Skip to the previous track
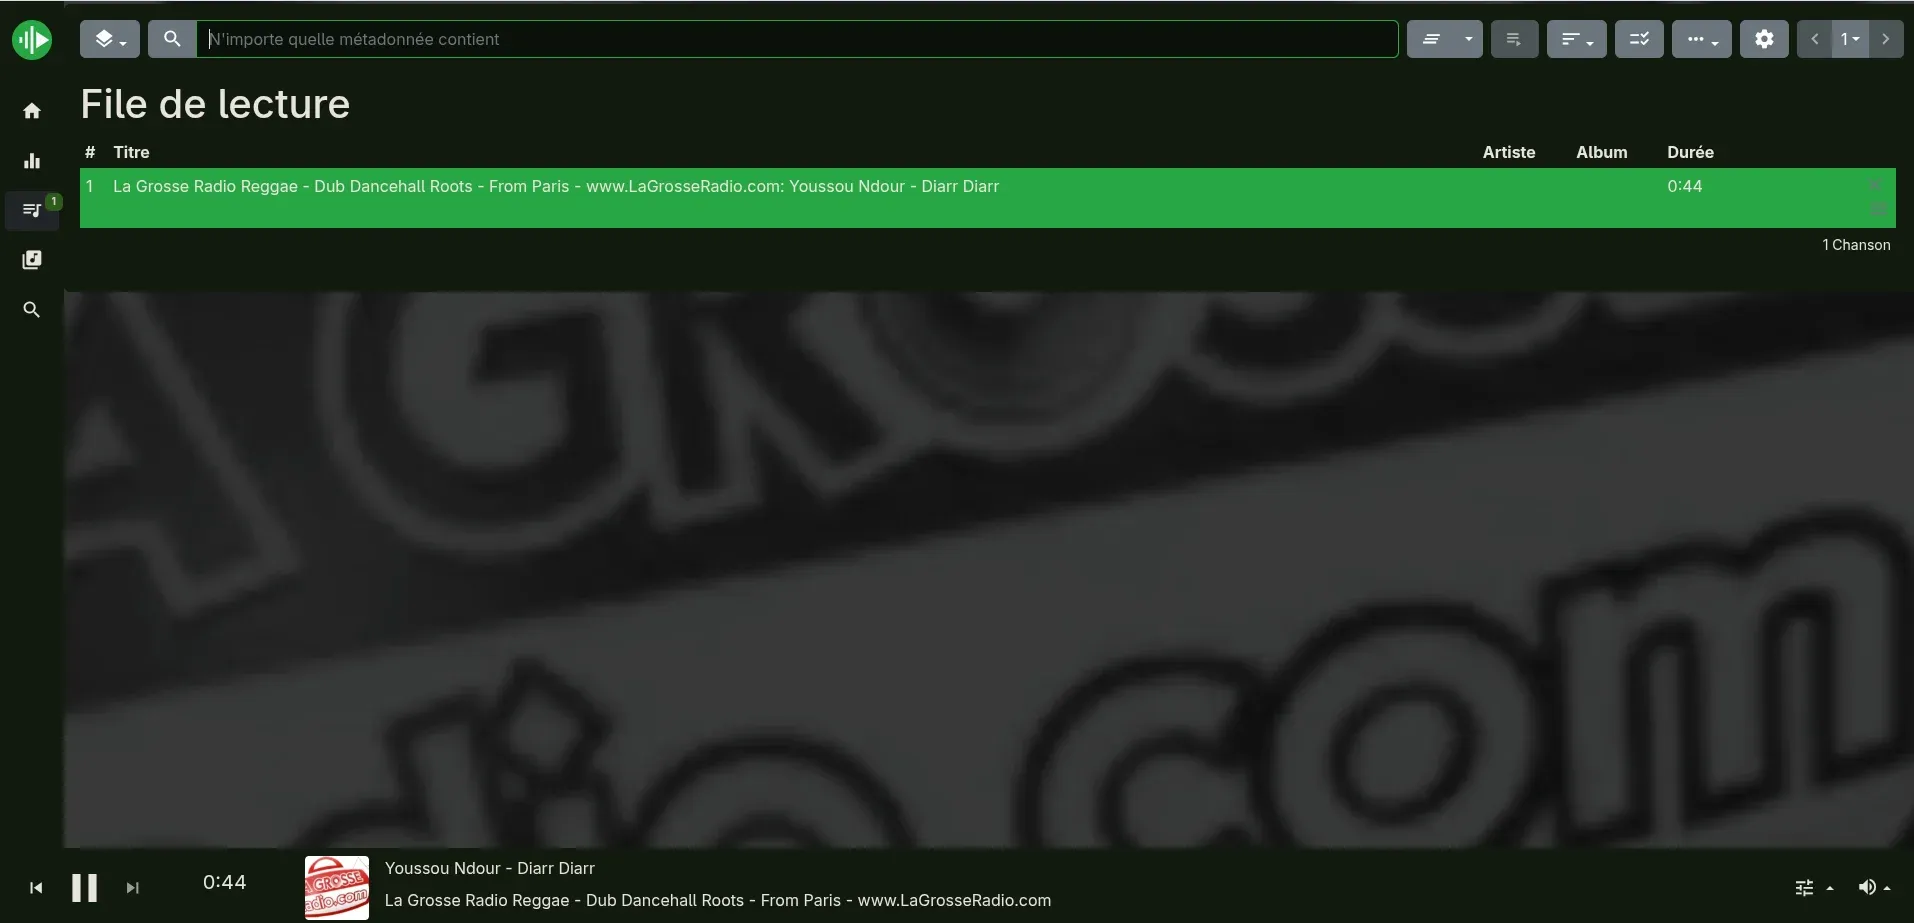 click(36, 888)
